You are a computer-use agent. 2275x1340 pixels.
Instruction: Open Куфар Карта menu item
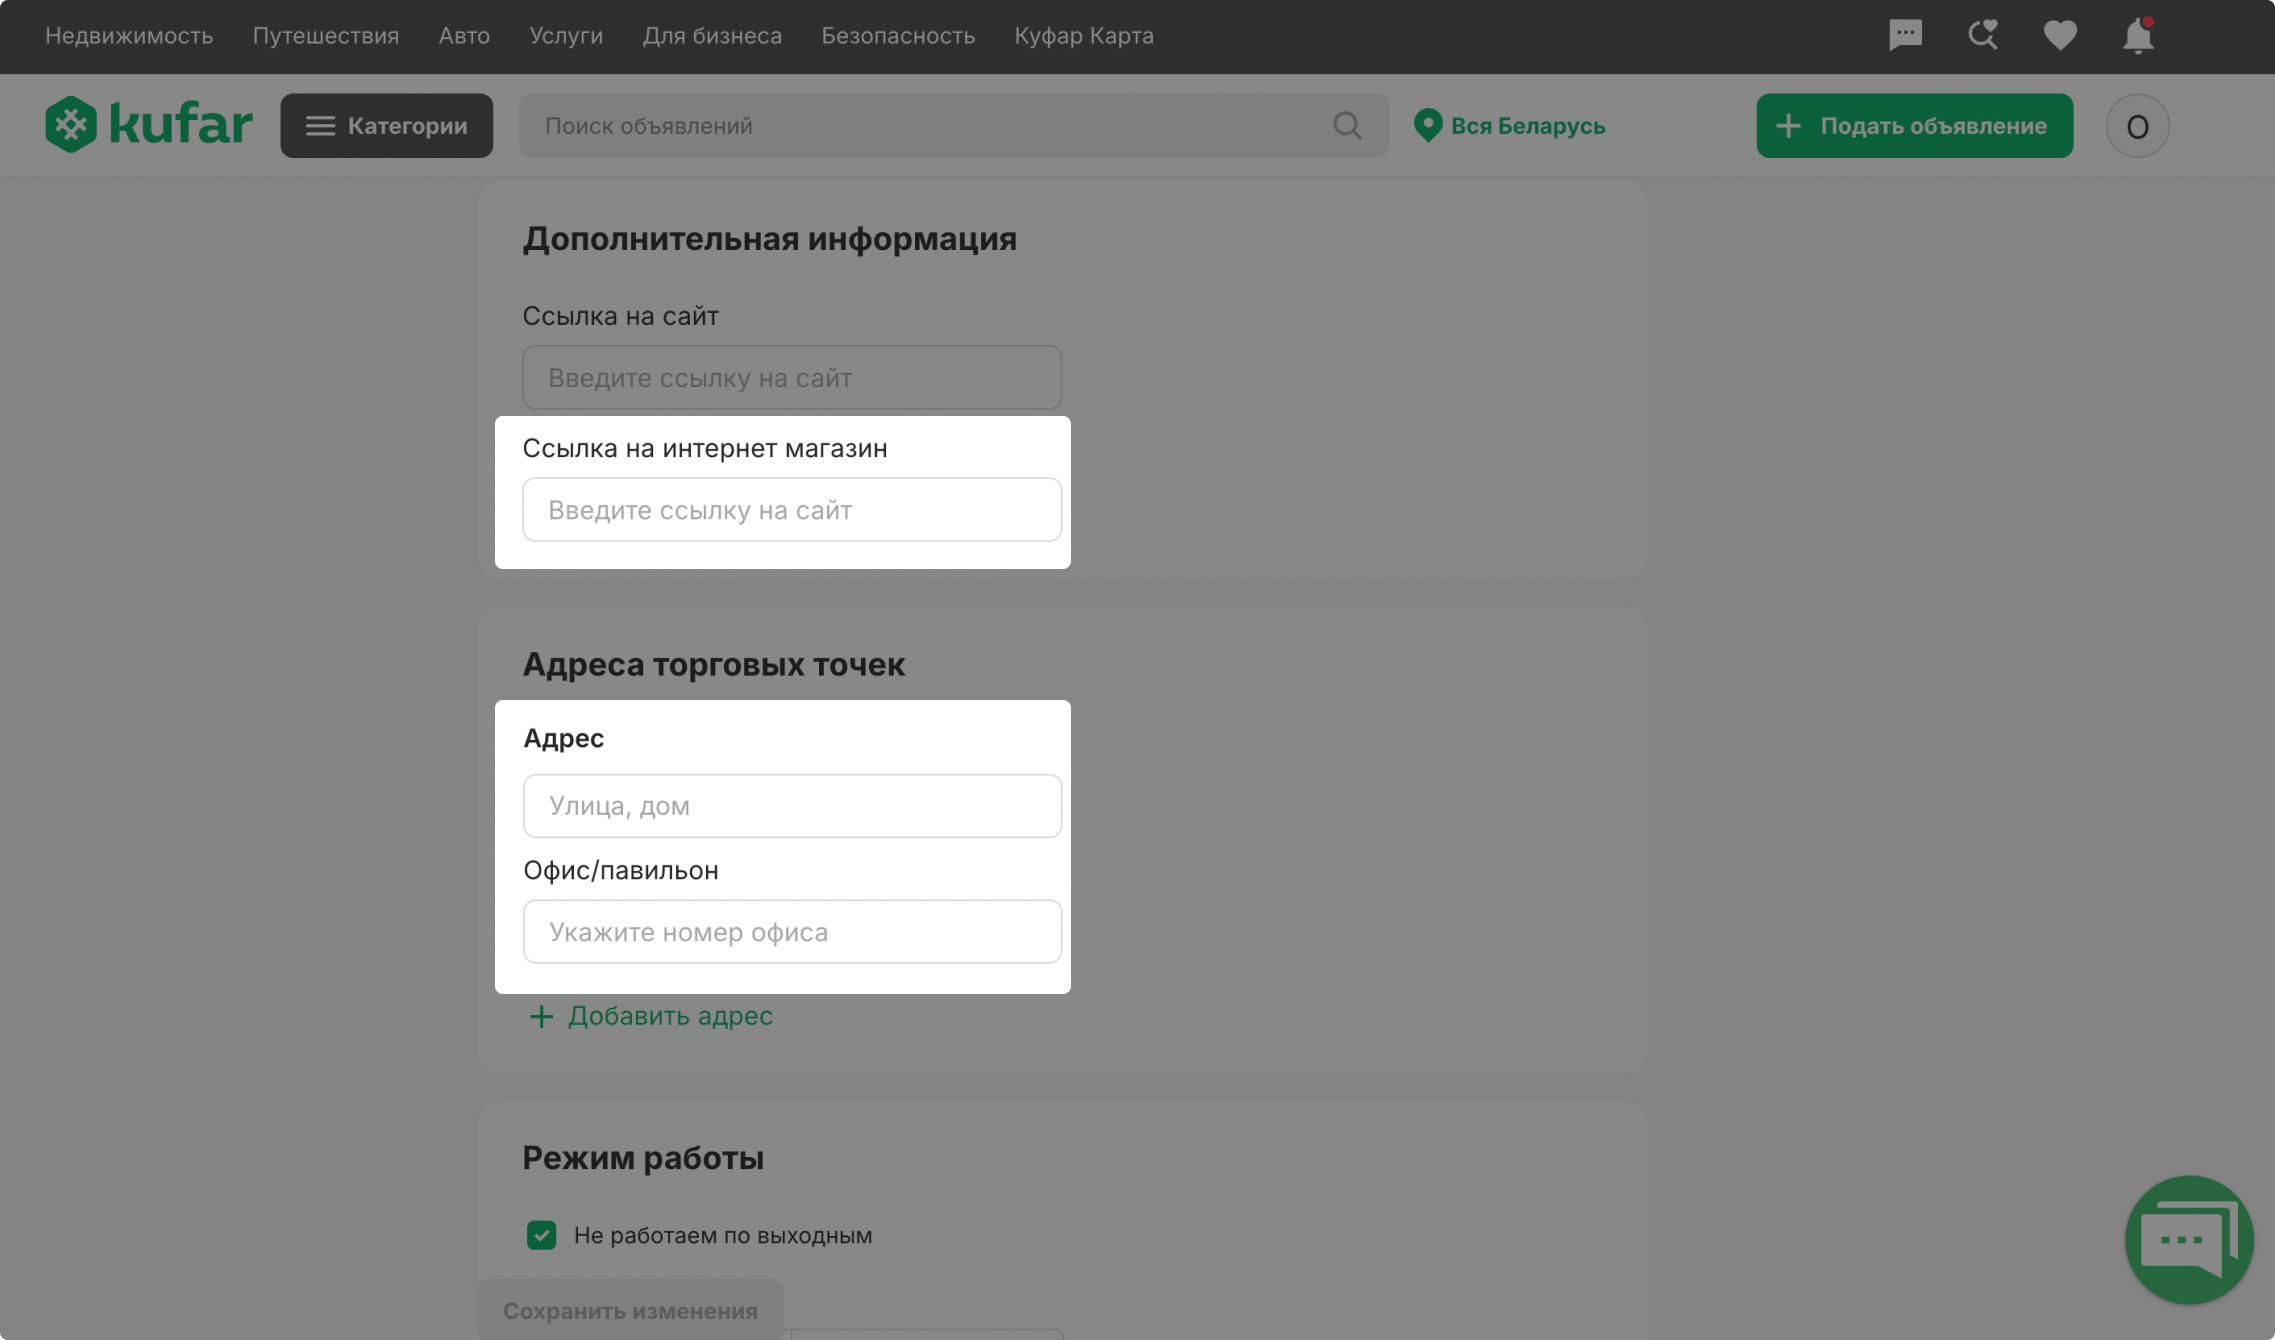point(1083,36)
